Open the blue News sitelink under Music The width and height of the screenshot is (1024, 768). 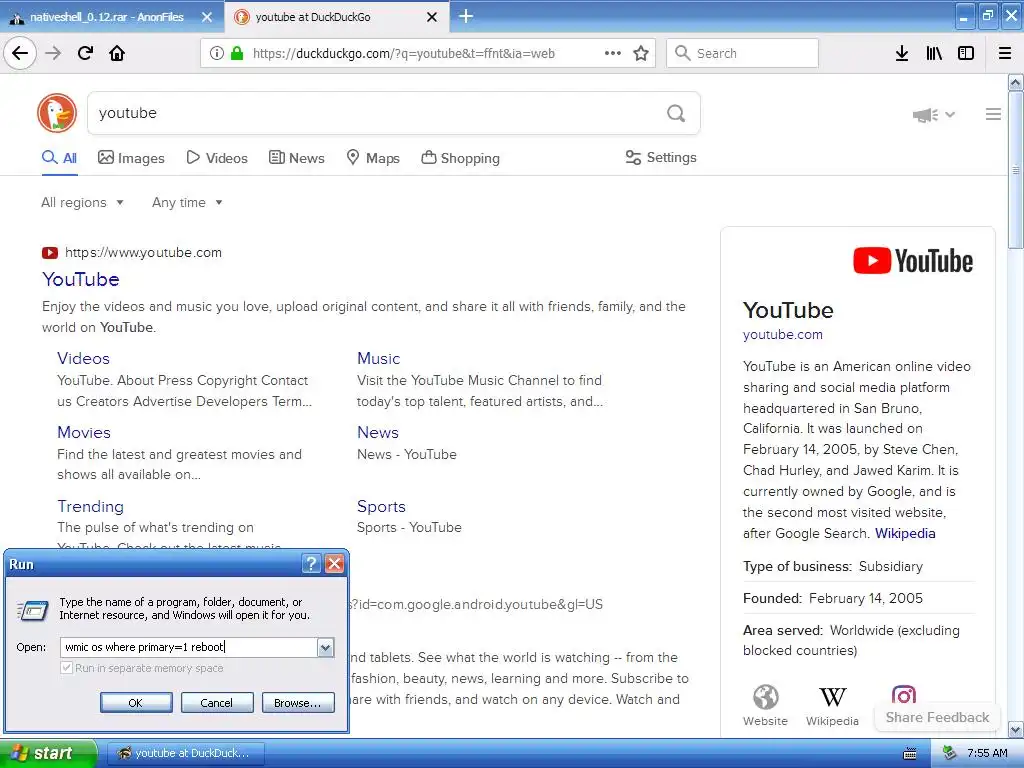(377, 432)
